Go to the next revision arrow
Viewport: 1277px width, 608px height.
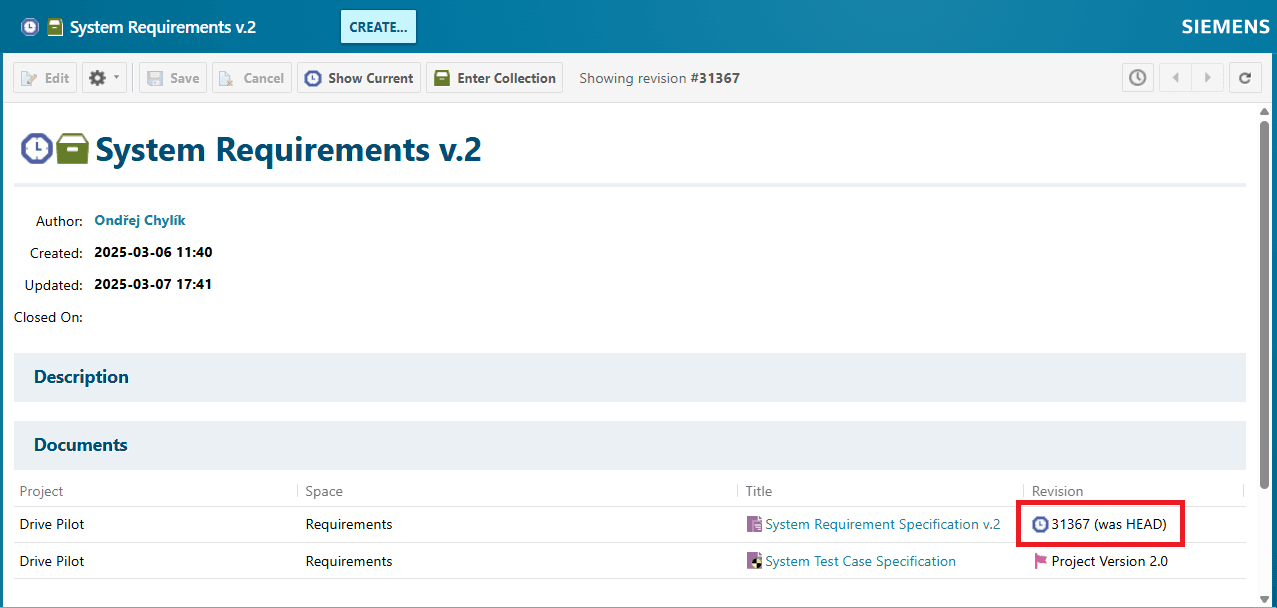point(1207,78)
